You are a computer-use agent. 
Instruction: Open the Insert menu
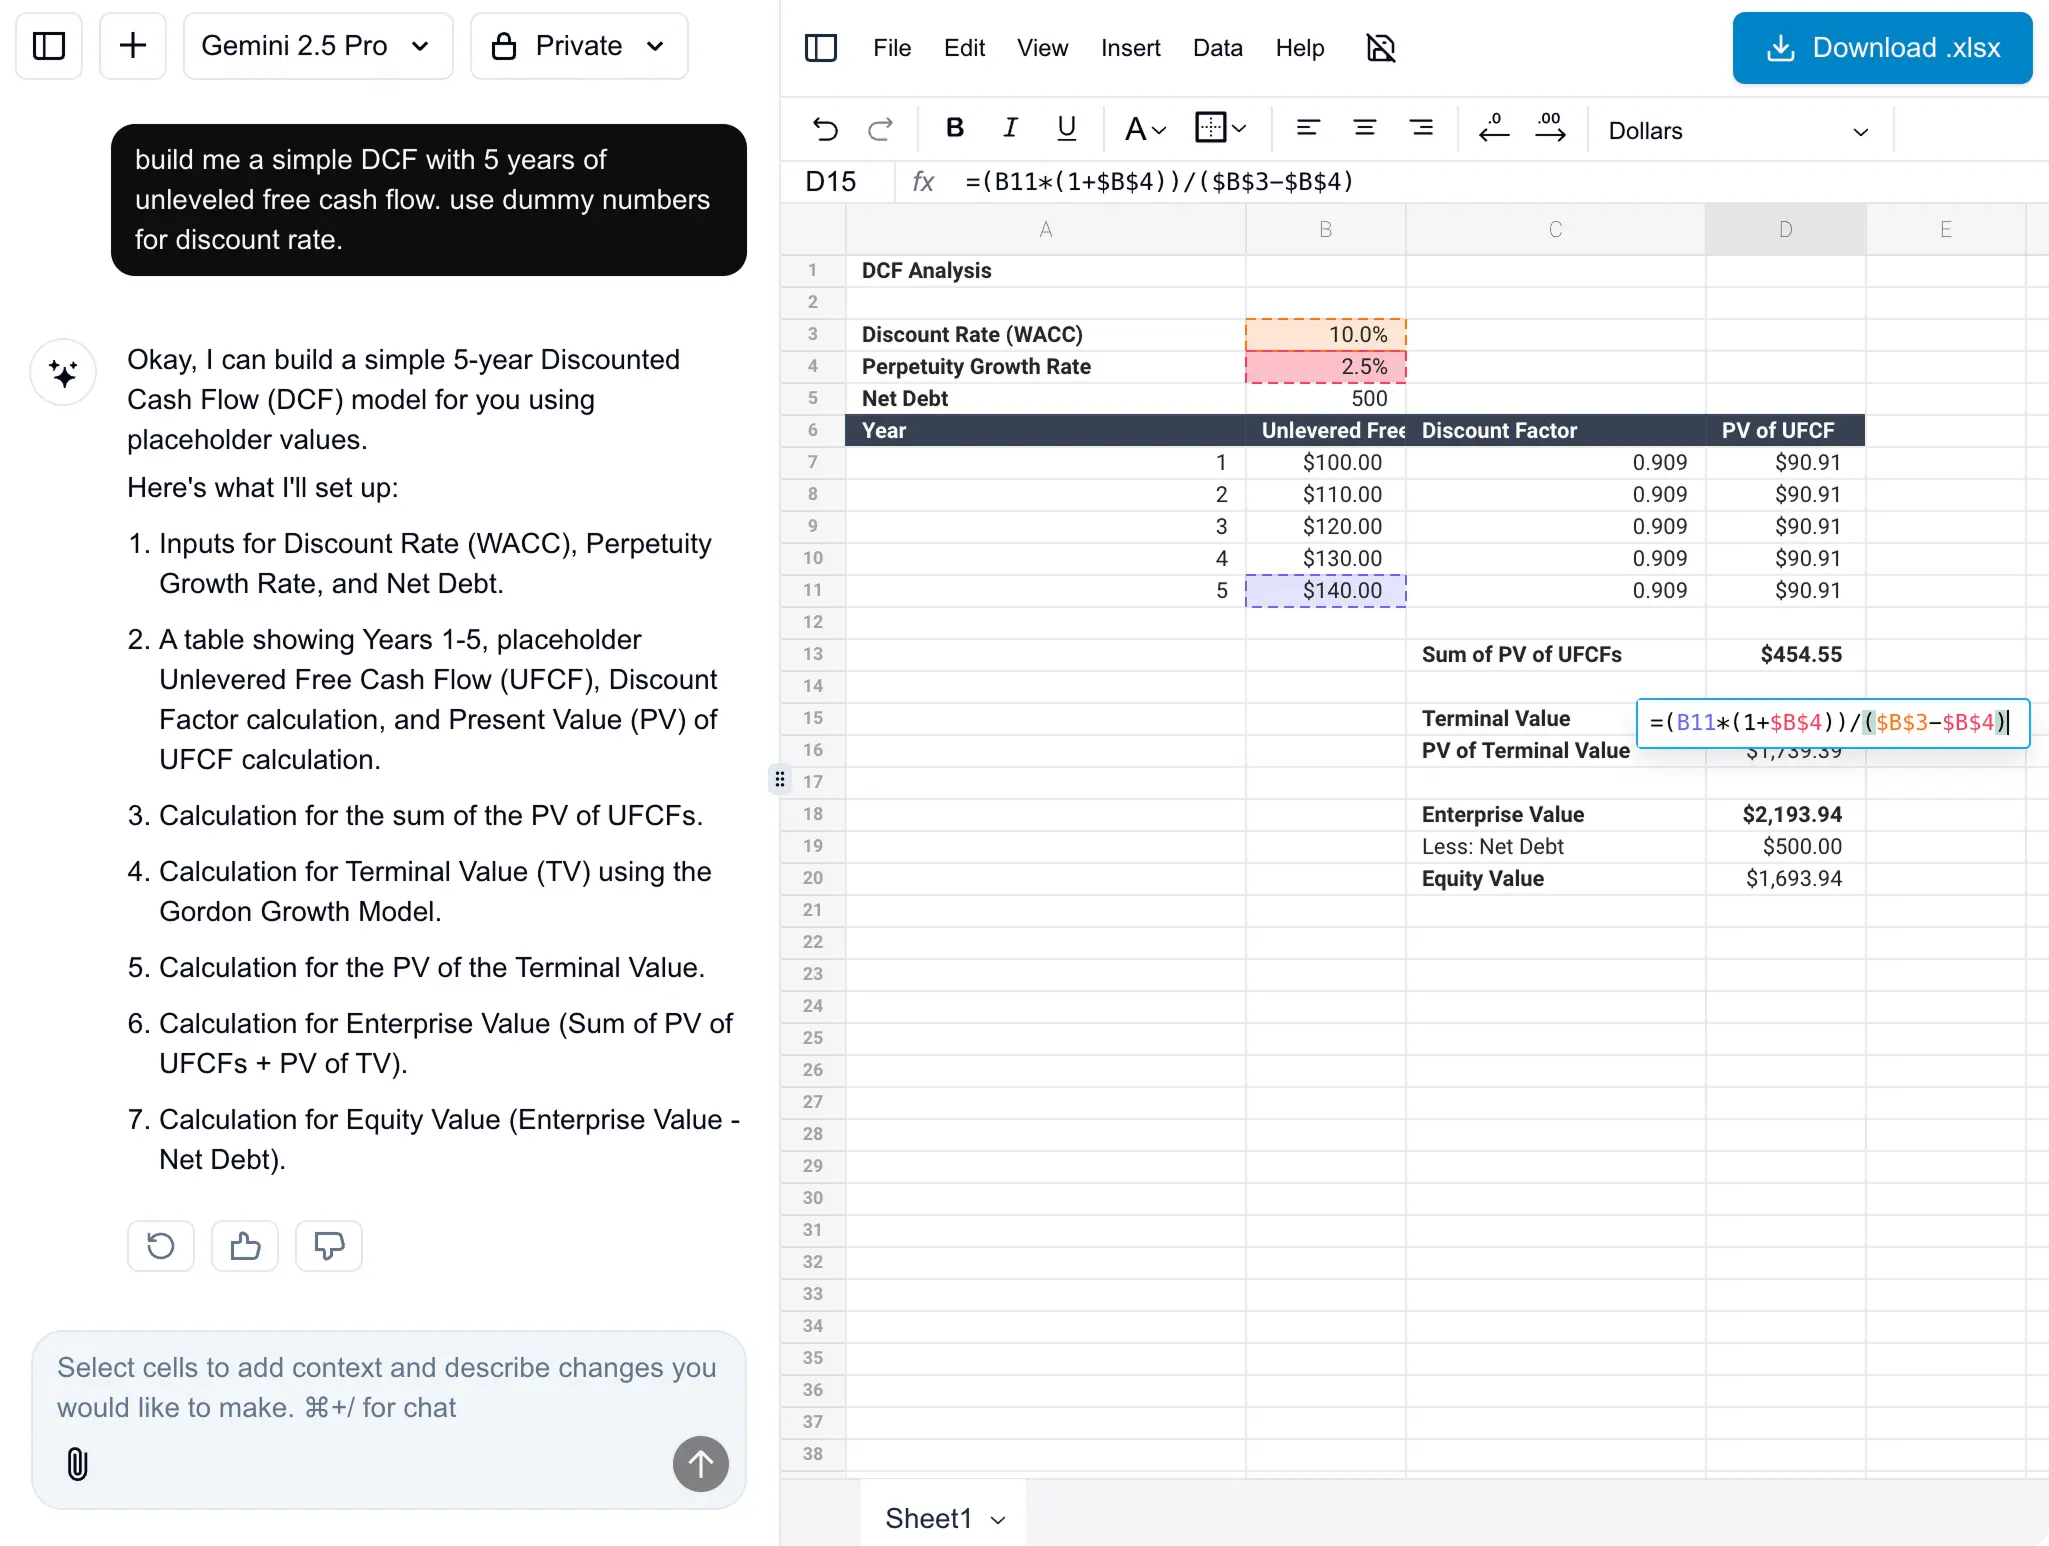(x=1130, y=48)
